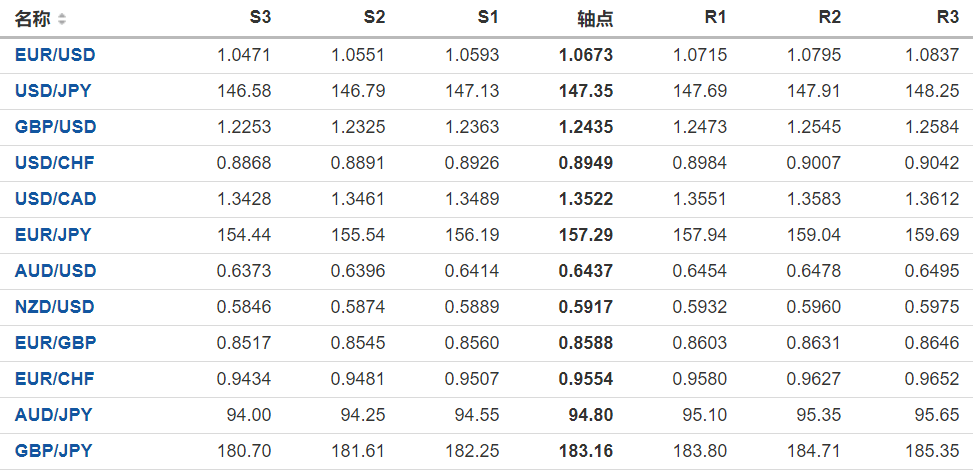The height and width of the screenshot is (475, 973).
Task: Select the EUR/USD pivot value 1.0673
Action: [586, 55]
